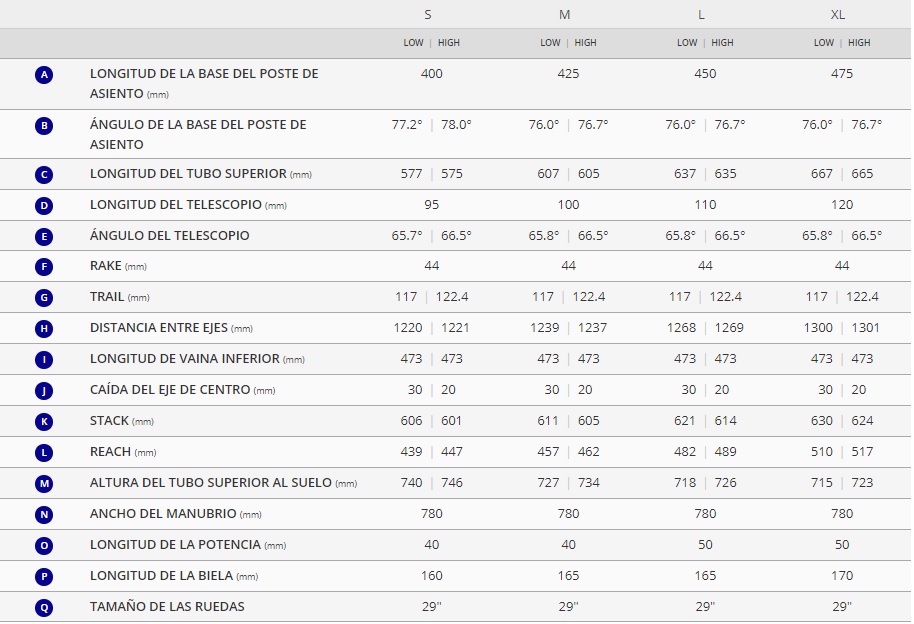Click the blue F marker for Rake
Viewport: 914px width, 624px height.
(44, 267)
